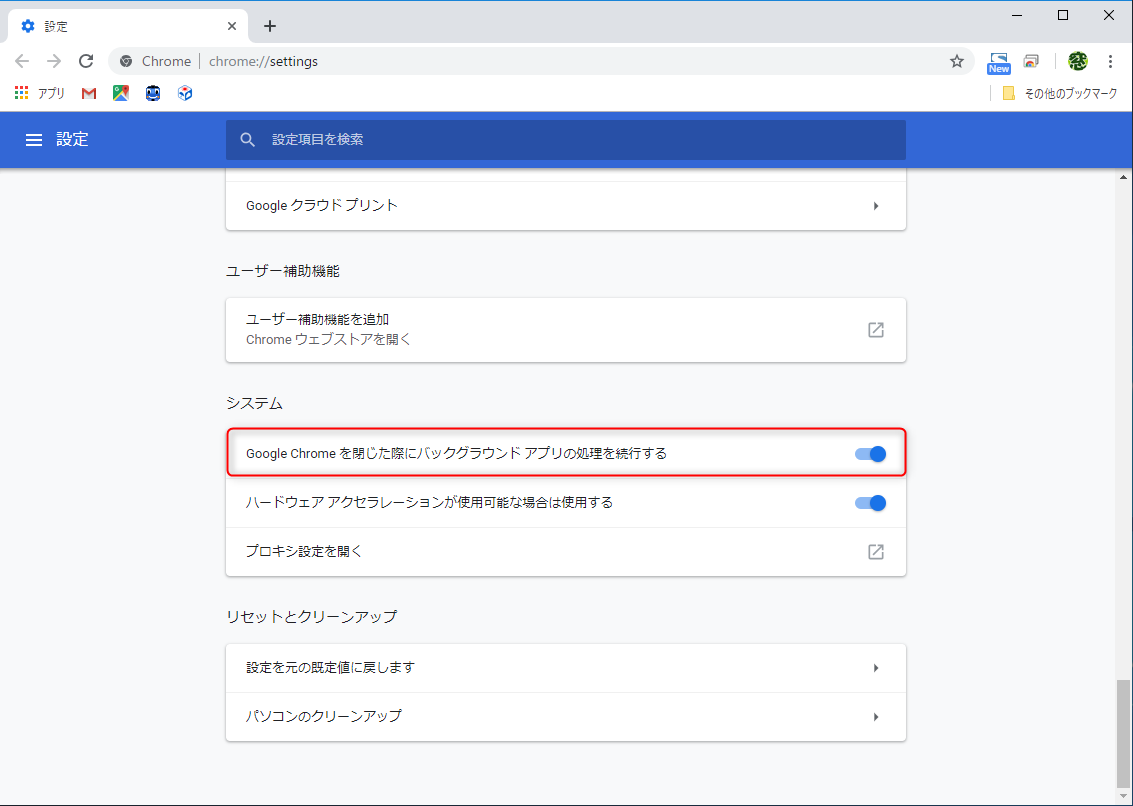Click the user profile avatar icon
1133x806 pixels.
tap(1077, 61)
